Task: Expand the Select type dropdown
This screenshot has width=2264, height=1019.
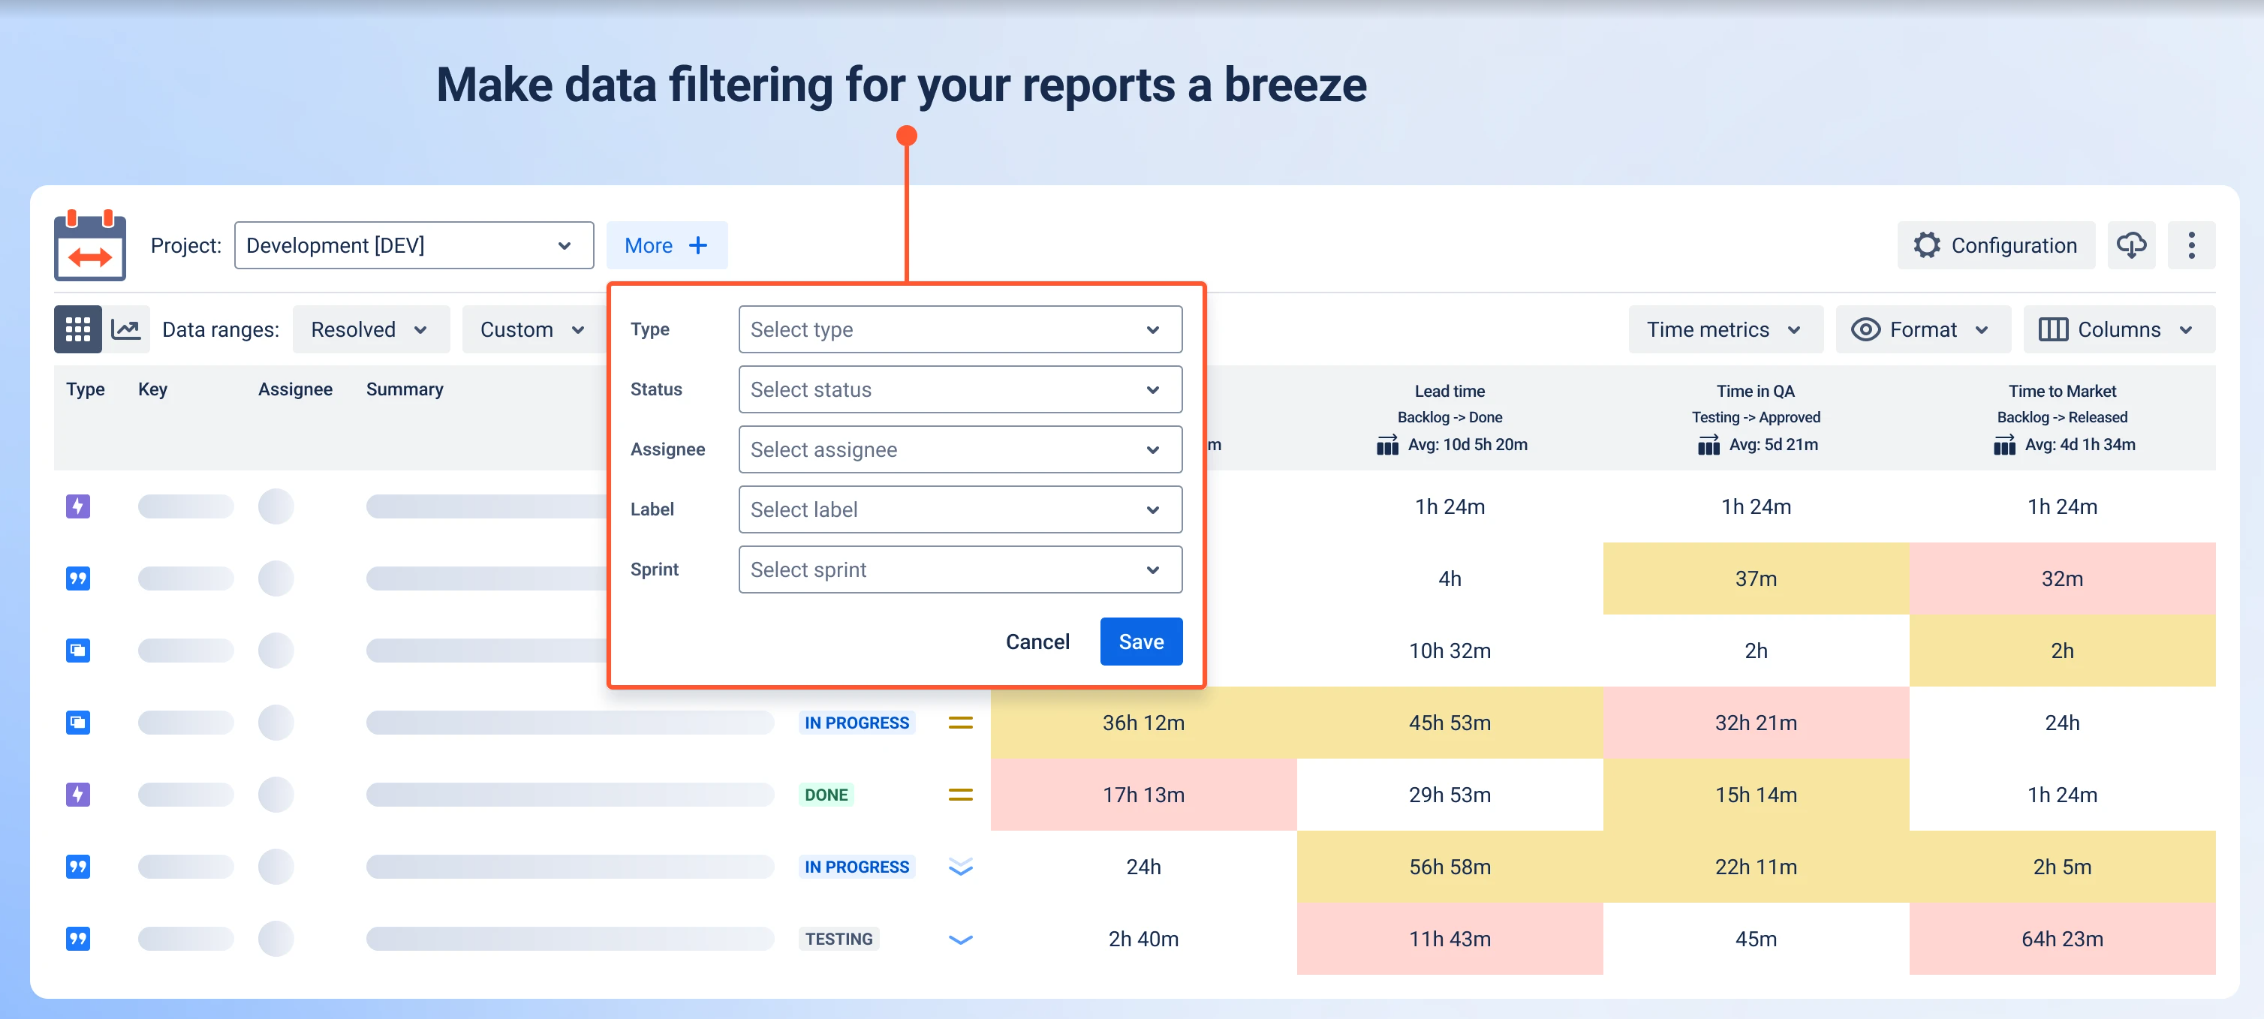Action: [x=960, y=329]
